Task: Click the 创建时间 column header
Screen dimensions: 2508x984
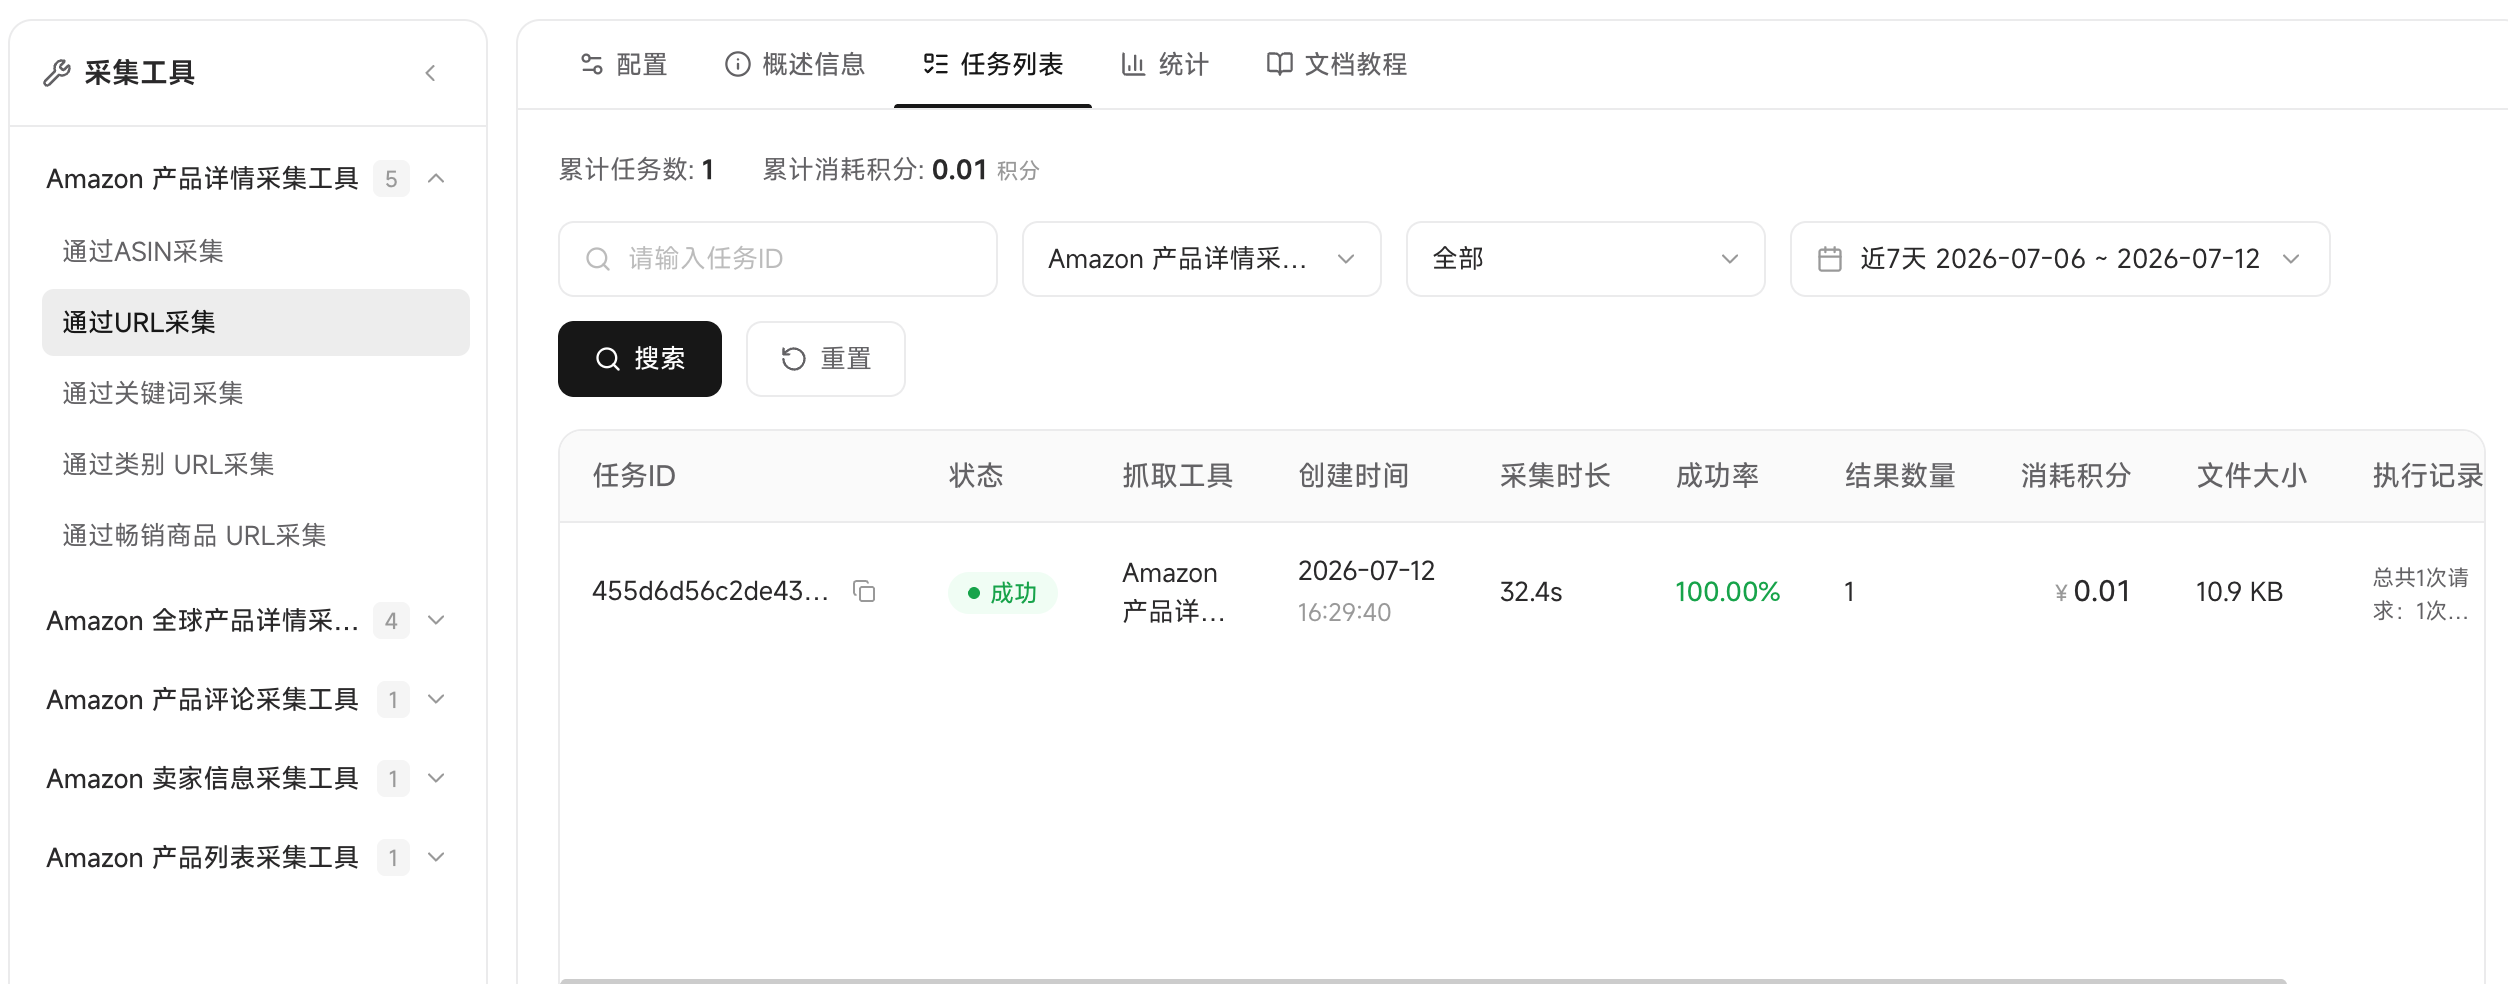Action: (1353, 476)
